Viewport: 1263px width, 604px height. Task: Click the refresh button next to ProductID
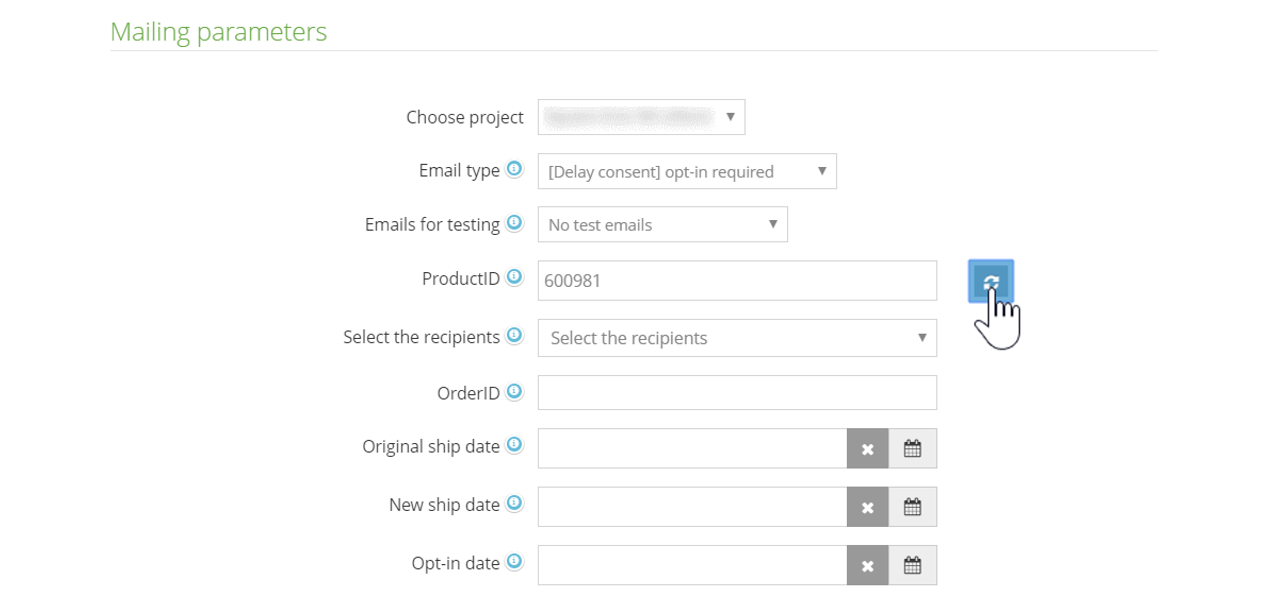[x=990, y=281]
